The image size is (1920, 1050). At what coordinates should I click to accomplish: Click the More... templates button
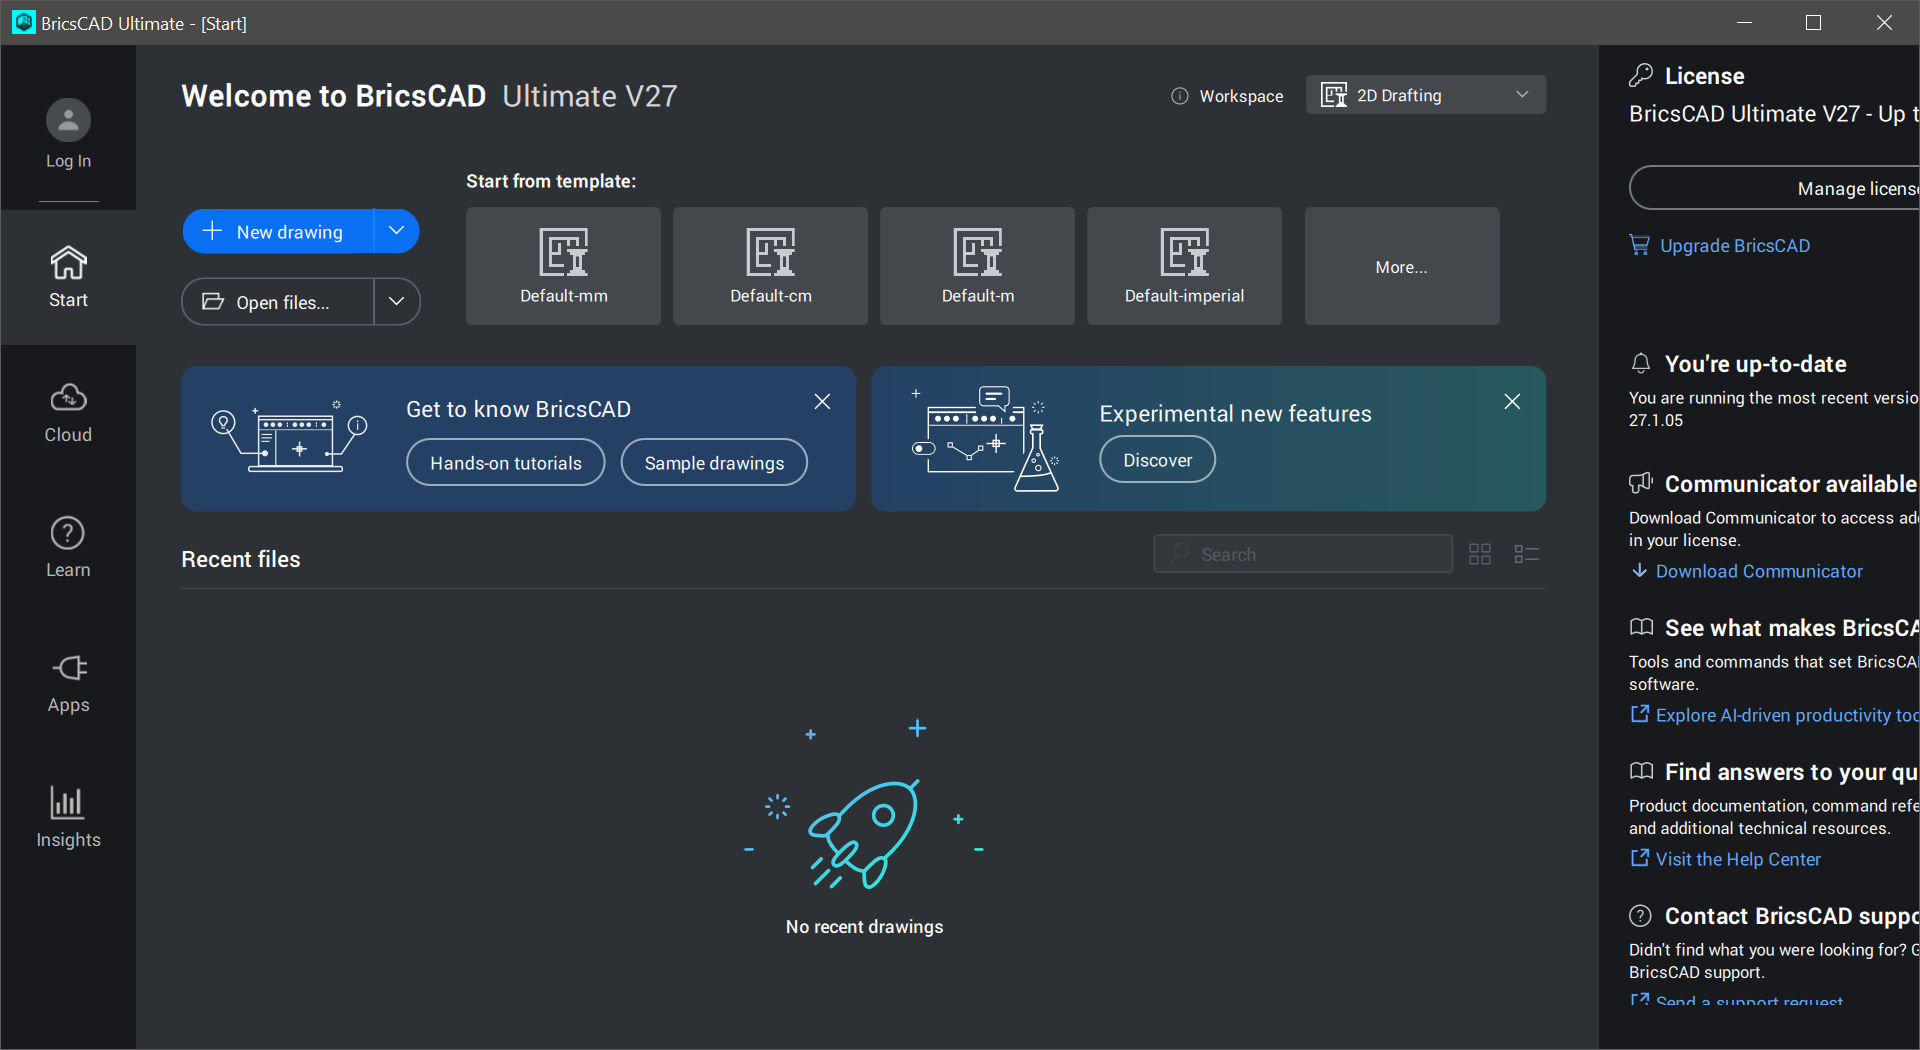pos(1402,266)
